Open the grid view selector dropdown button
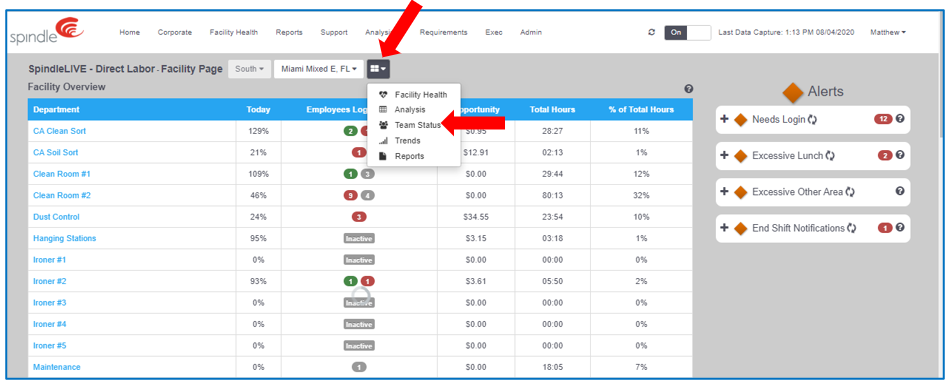Screen dimensions: 951x387 [378, 69]
